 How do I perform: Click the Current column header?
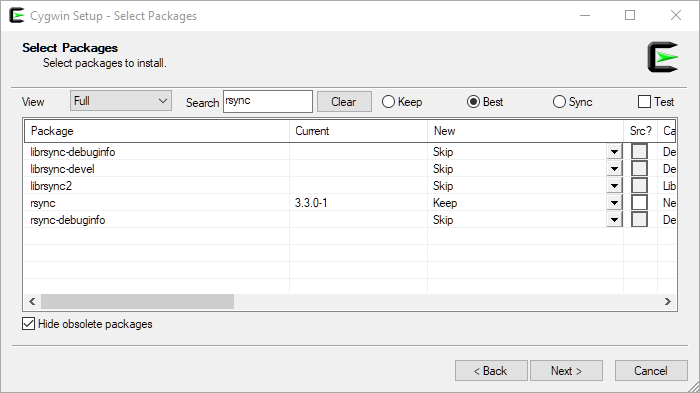[358, 131]
